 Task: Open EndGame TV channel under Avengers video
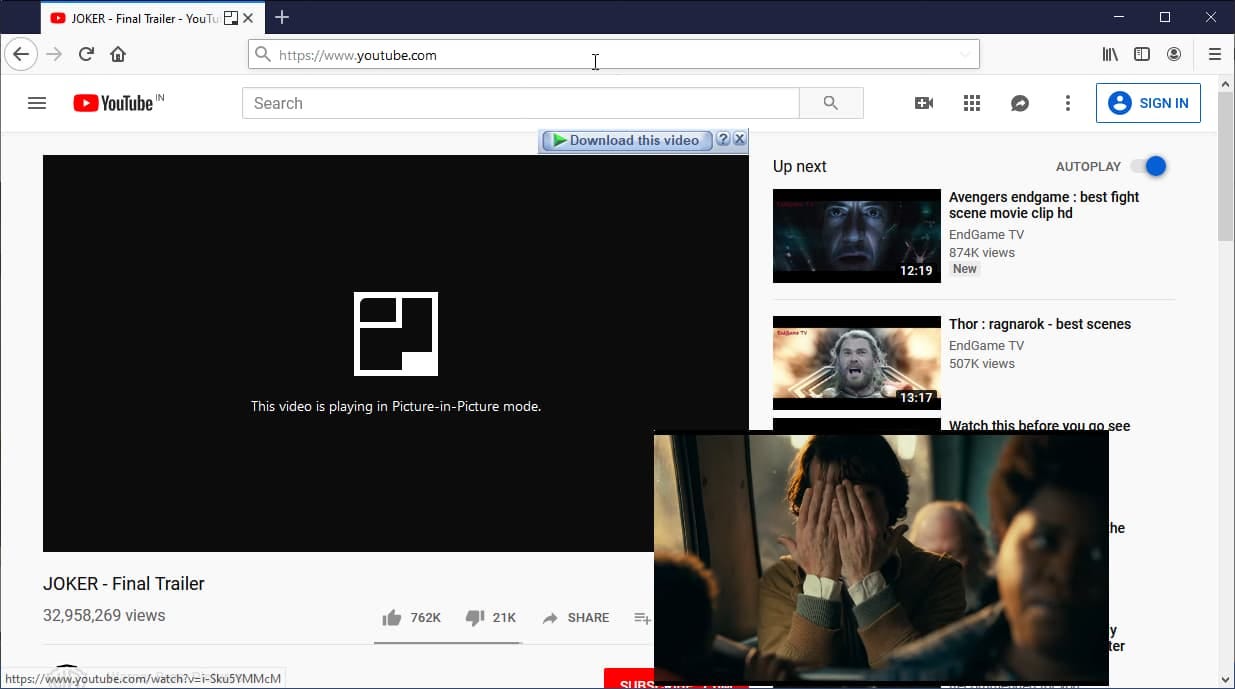point(986,235)
